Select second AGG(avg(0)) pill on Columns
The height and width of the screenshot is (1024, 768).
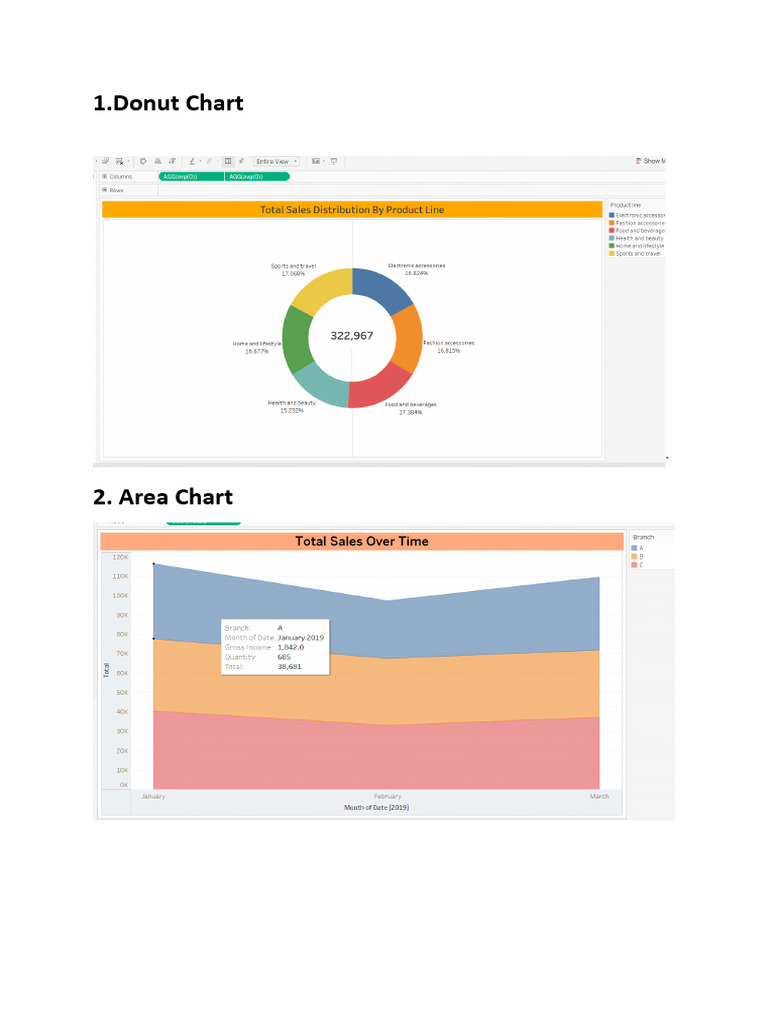point(257,176)
